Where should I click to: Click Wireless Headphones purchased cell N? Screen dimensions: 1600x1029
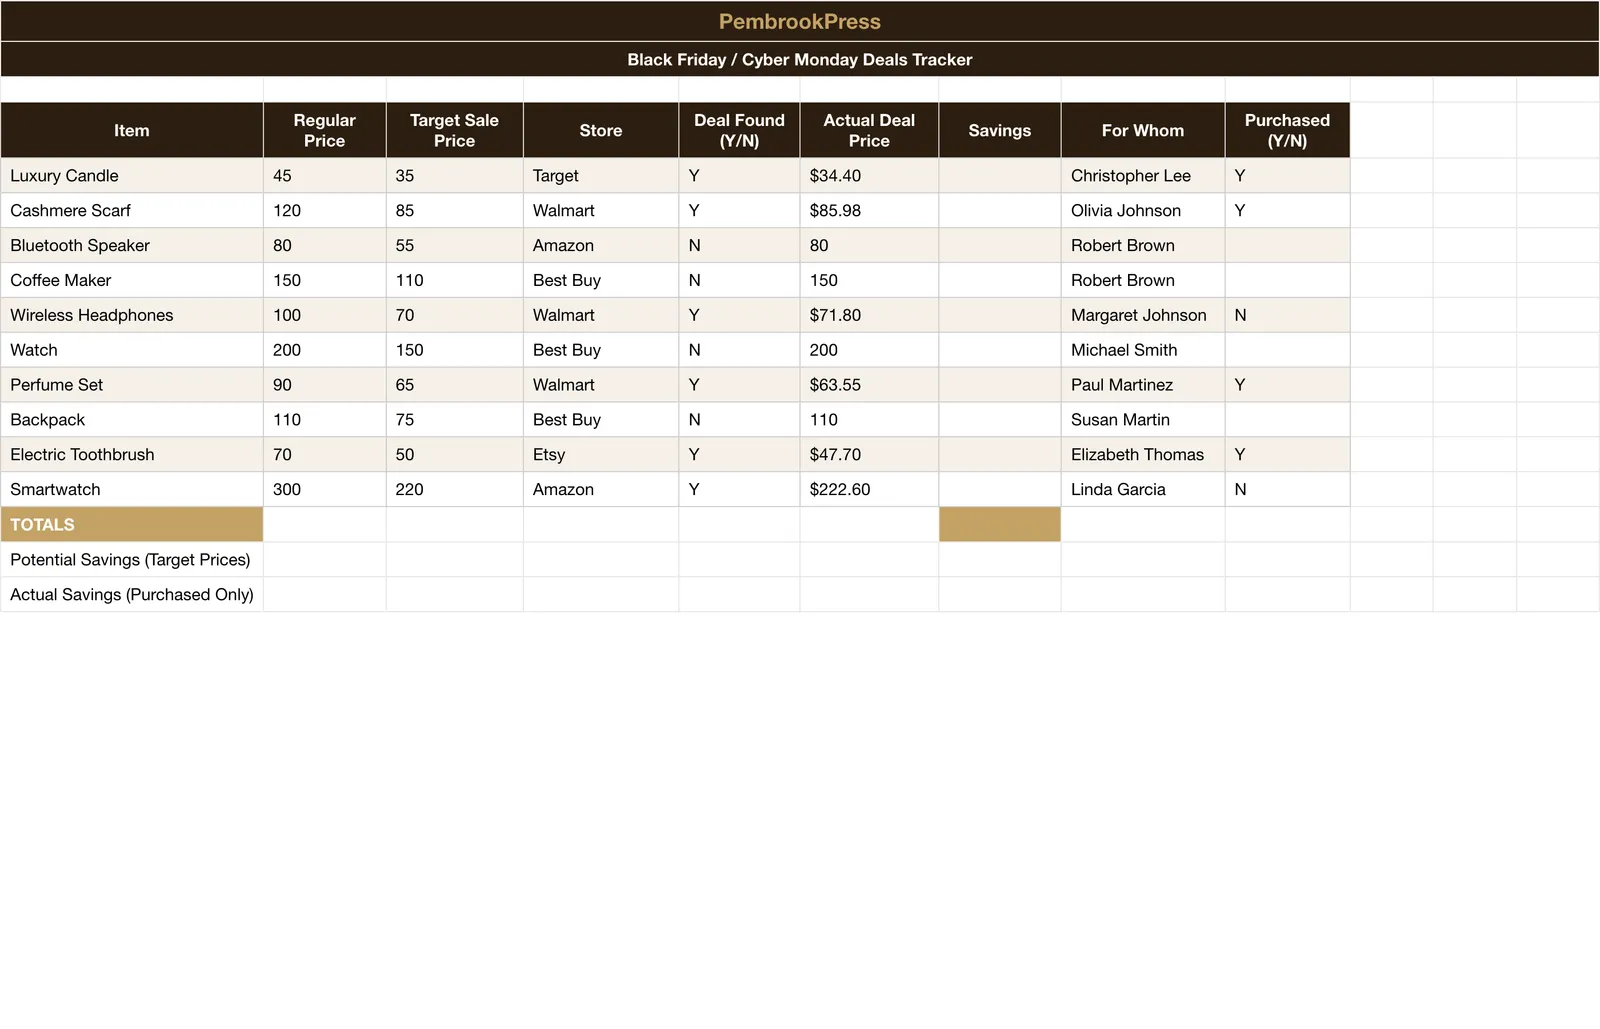tap(1287, 315)
